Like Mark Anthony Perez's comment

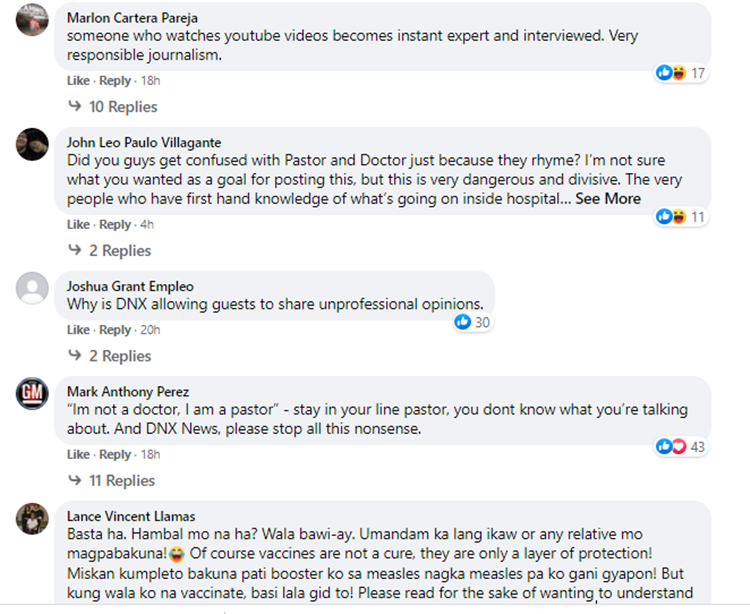point(78,455)
